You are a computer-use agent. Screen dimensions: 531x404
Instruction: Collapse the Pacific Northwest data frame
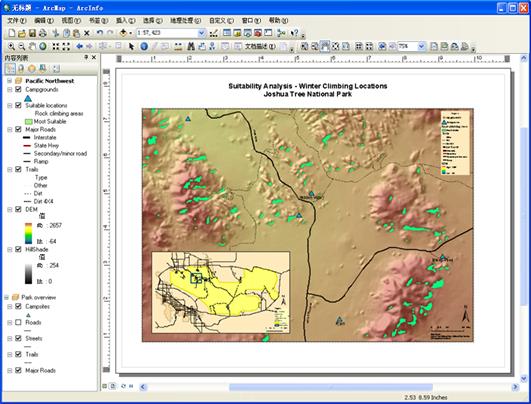click(9, 81)
